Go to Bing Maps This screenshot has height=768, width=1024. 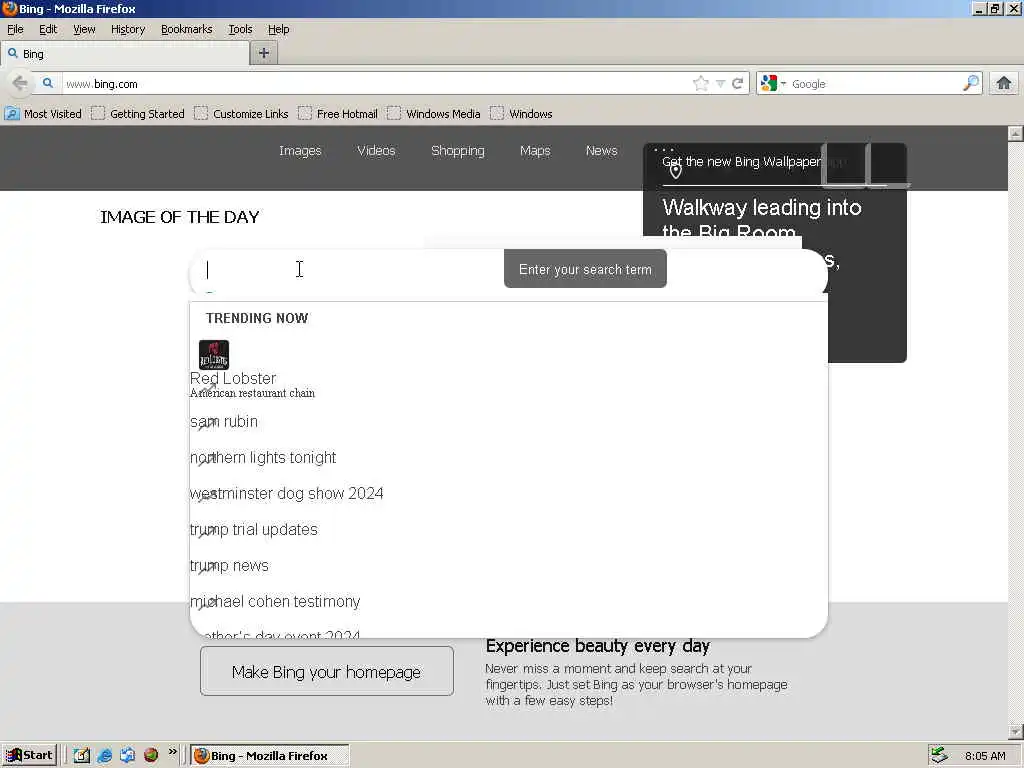point(536,151)
